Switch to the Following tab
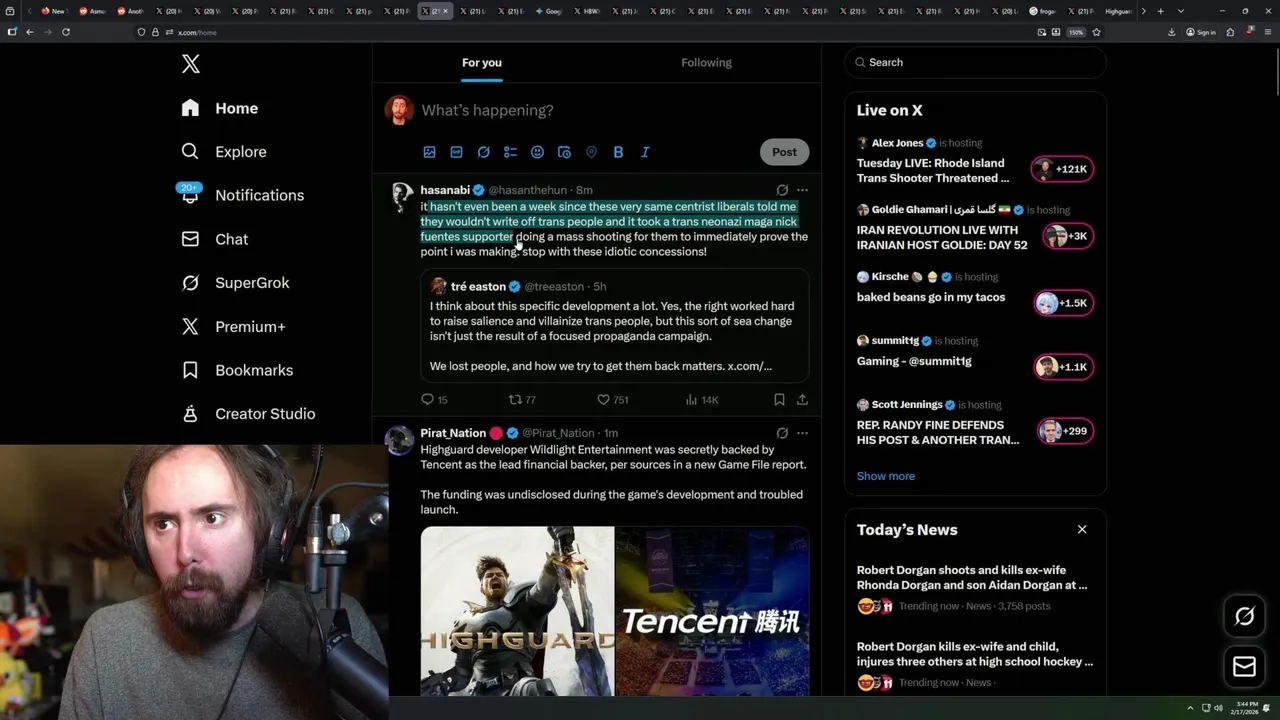Image resolution: width=1280 pixels, height=720 pixels. tap(706, 63)
